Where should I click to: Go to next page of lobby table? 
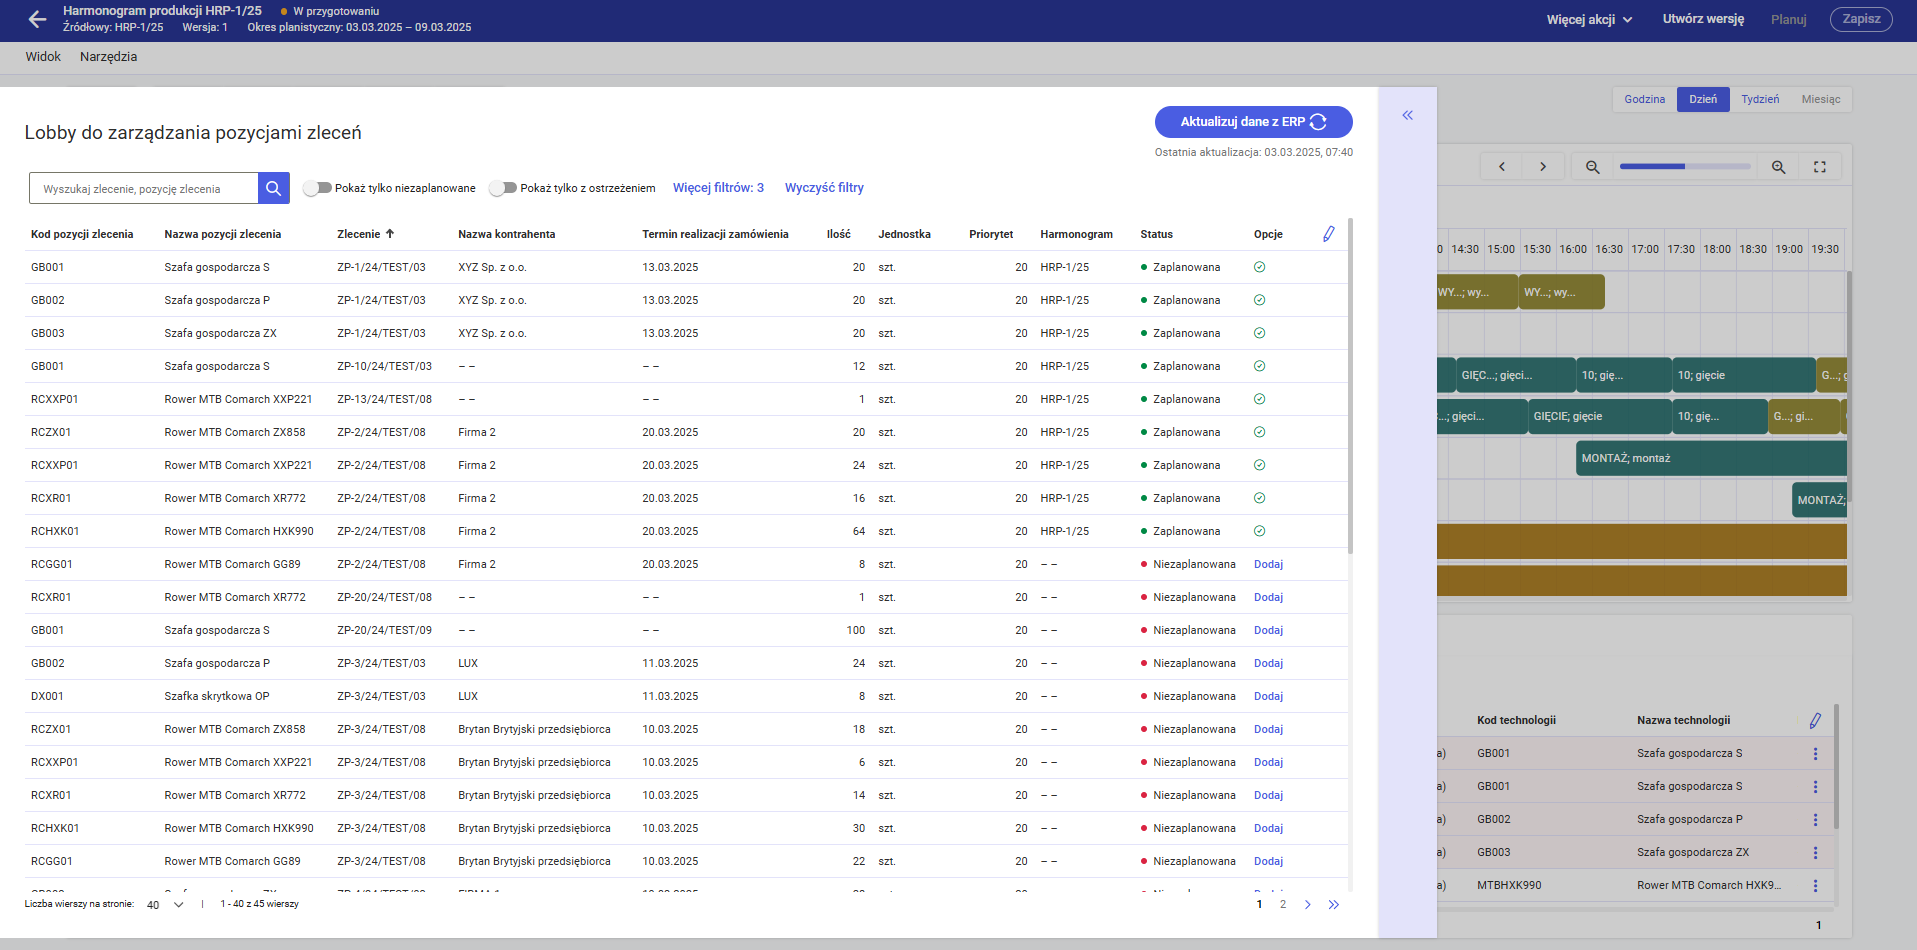1307,904
